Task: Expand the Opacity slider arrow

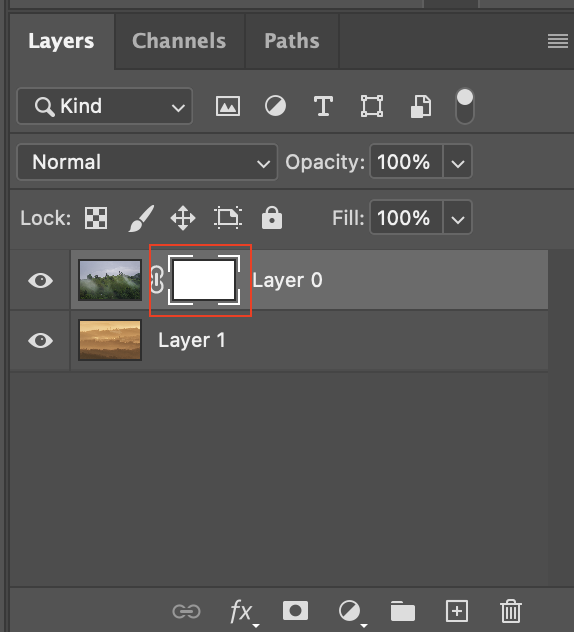Action: point(458,162)
